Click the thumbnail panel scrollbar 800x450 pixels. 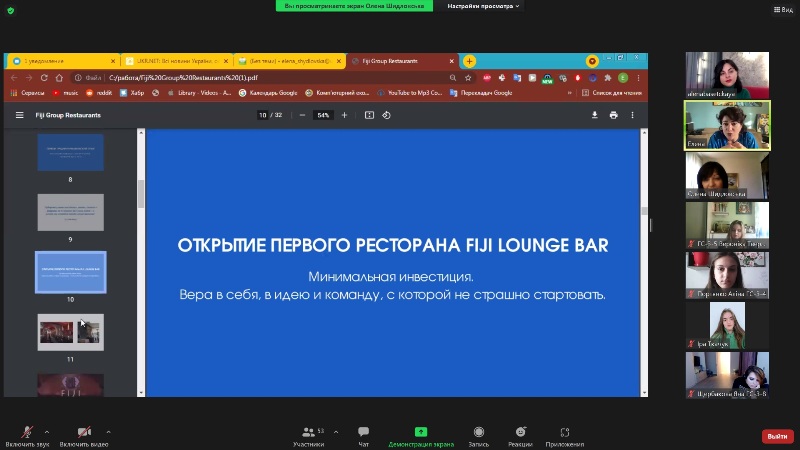click(x=141, y=194)
